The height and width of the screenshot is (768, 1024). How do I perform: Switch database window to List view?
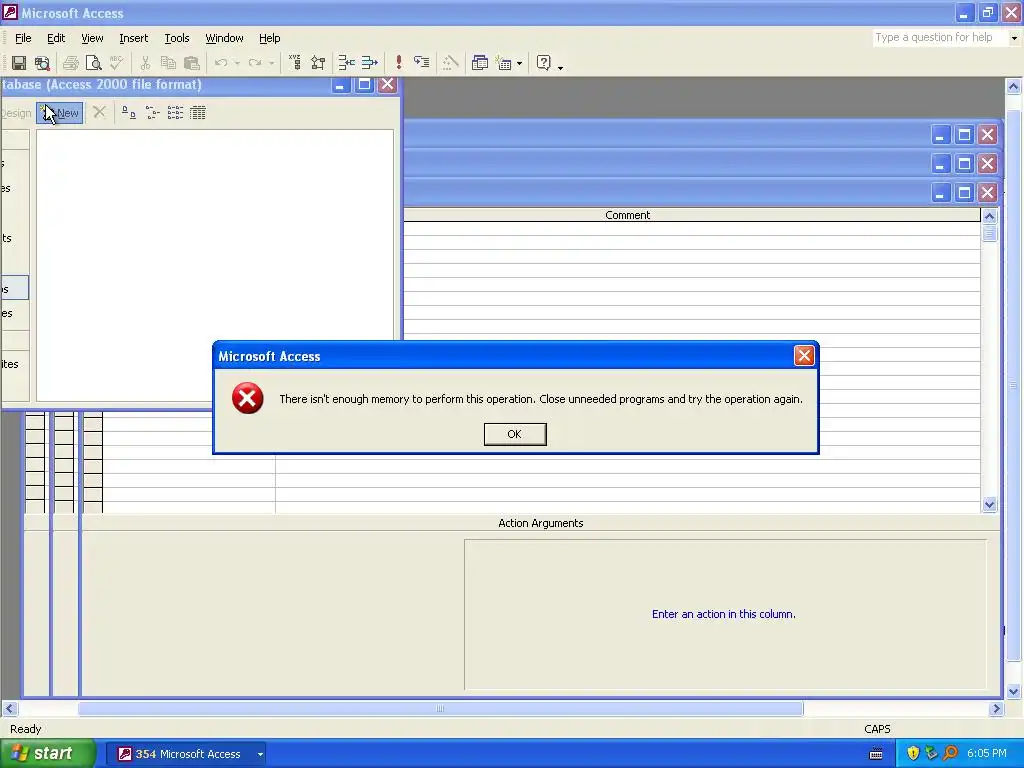click(x=175, y=112)
